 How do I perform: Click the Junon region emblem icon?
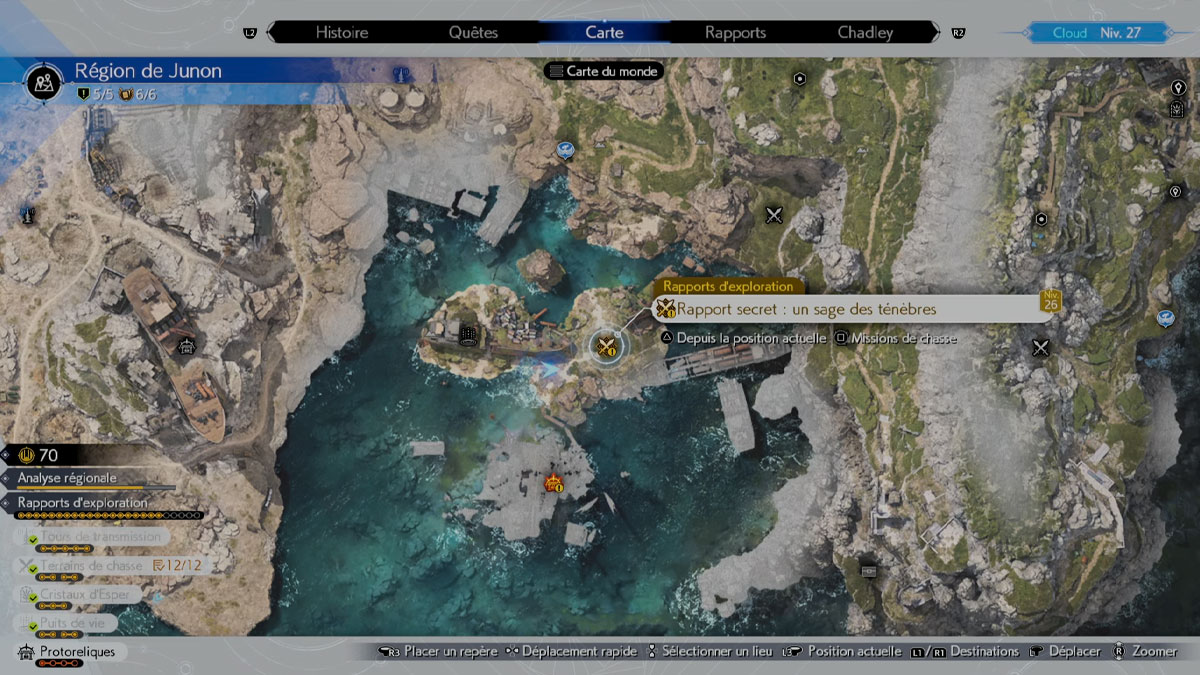point(41,78)
